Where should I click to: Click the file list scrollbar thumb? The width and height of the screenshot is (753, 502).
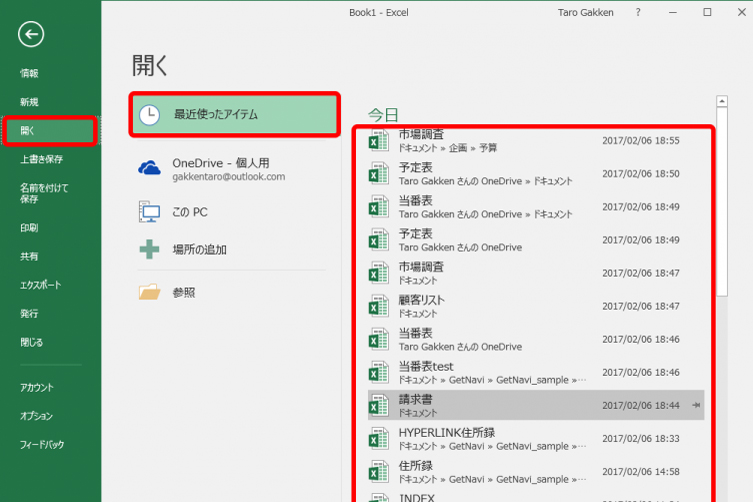[x=721, y=202]
